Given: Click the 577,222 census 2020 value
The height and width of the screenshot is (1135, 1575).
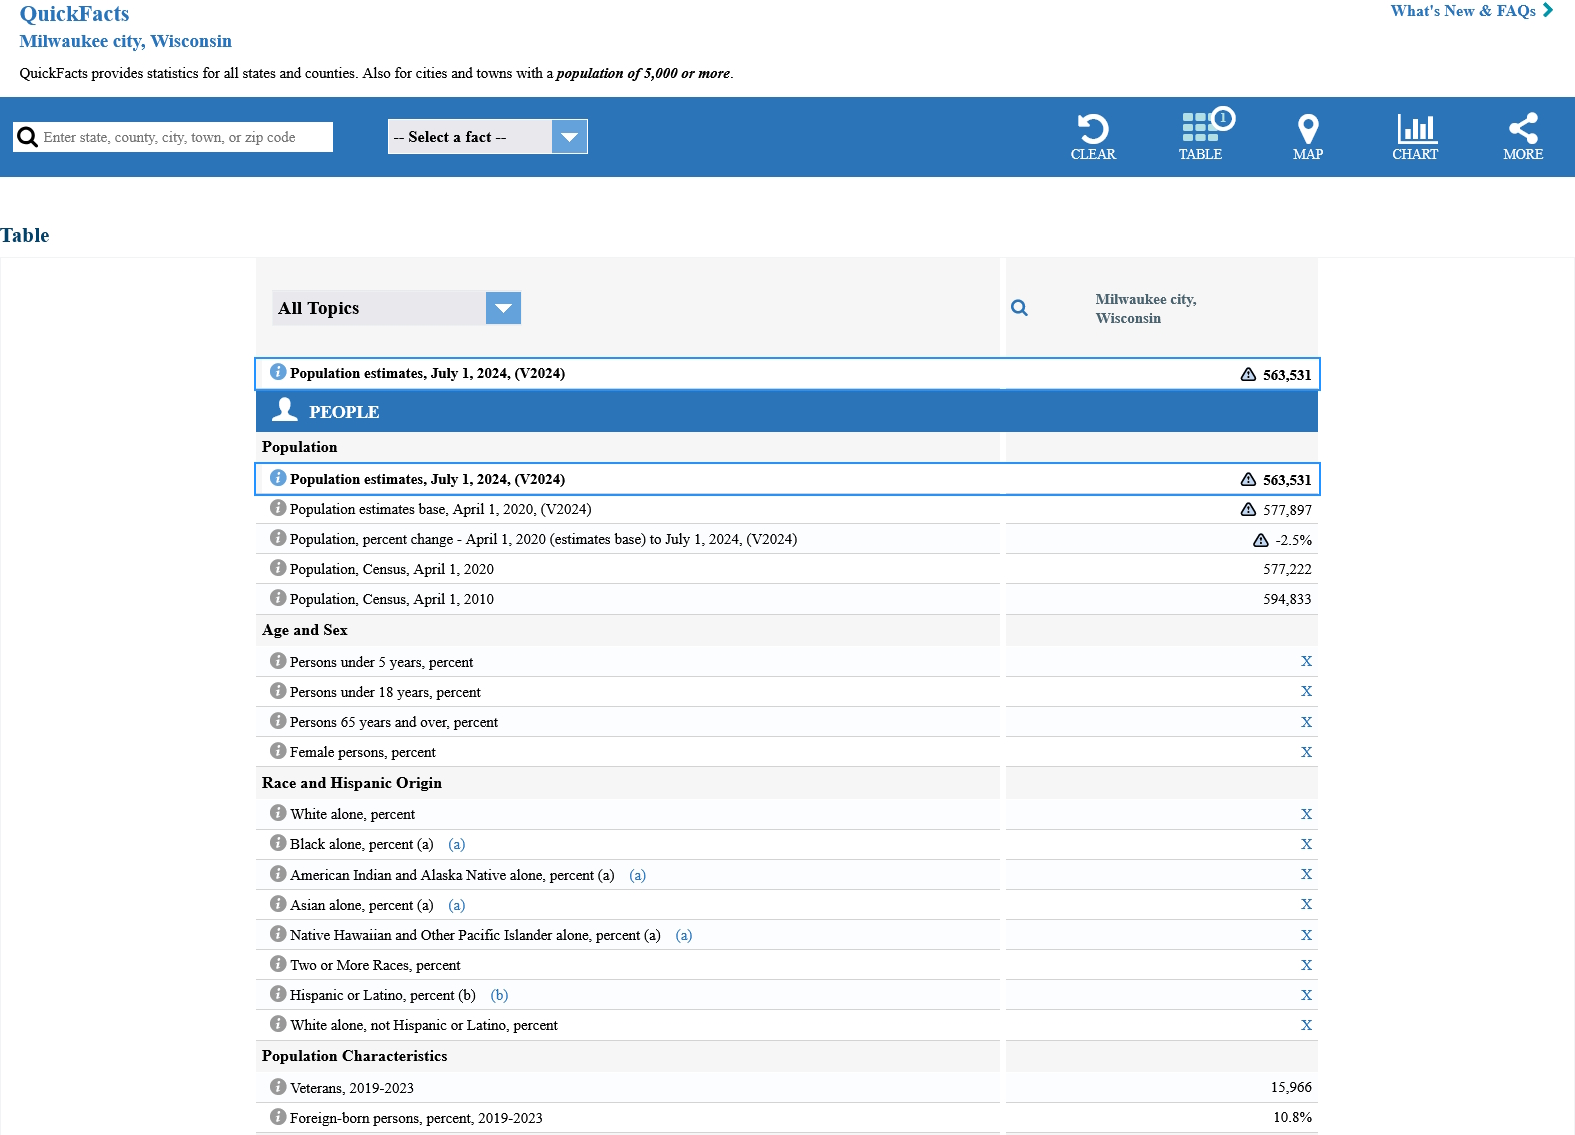Looking at the screenshot, I should point(1287,569).
